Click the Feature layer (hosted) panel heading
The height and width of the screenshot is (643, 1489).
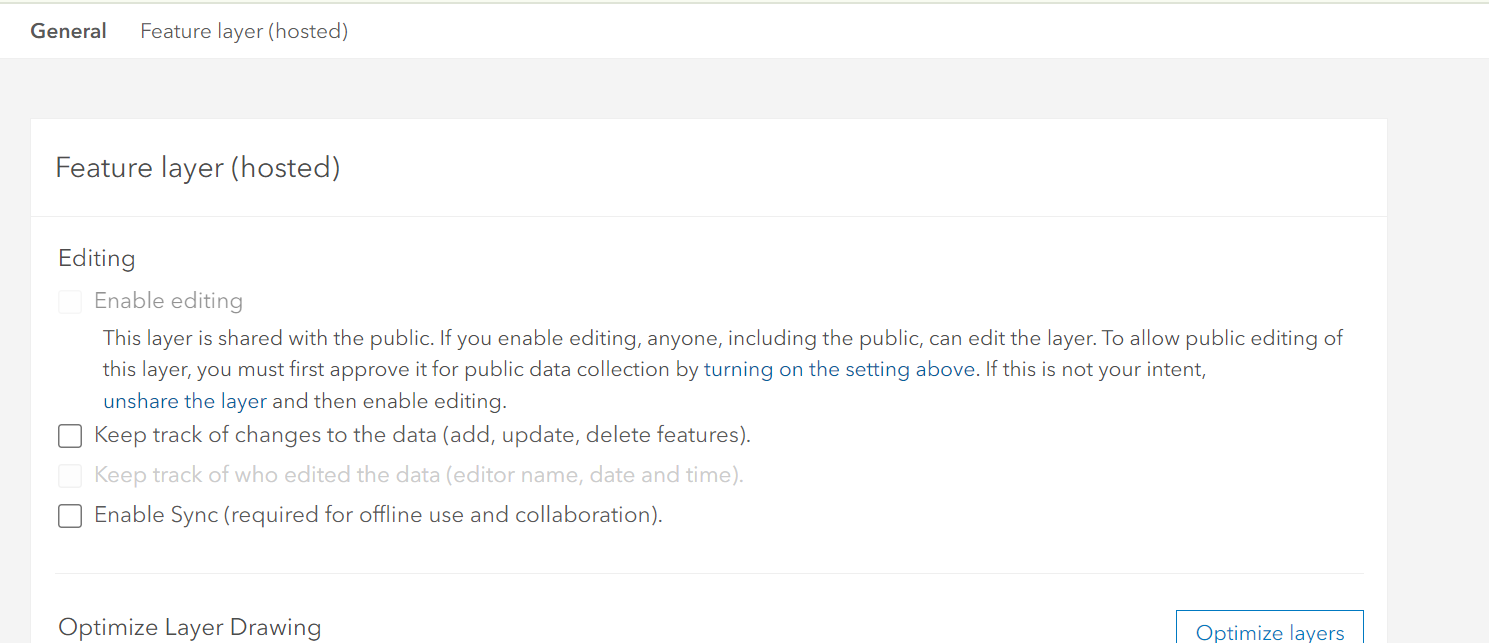198,168
